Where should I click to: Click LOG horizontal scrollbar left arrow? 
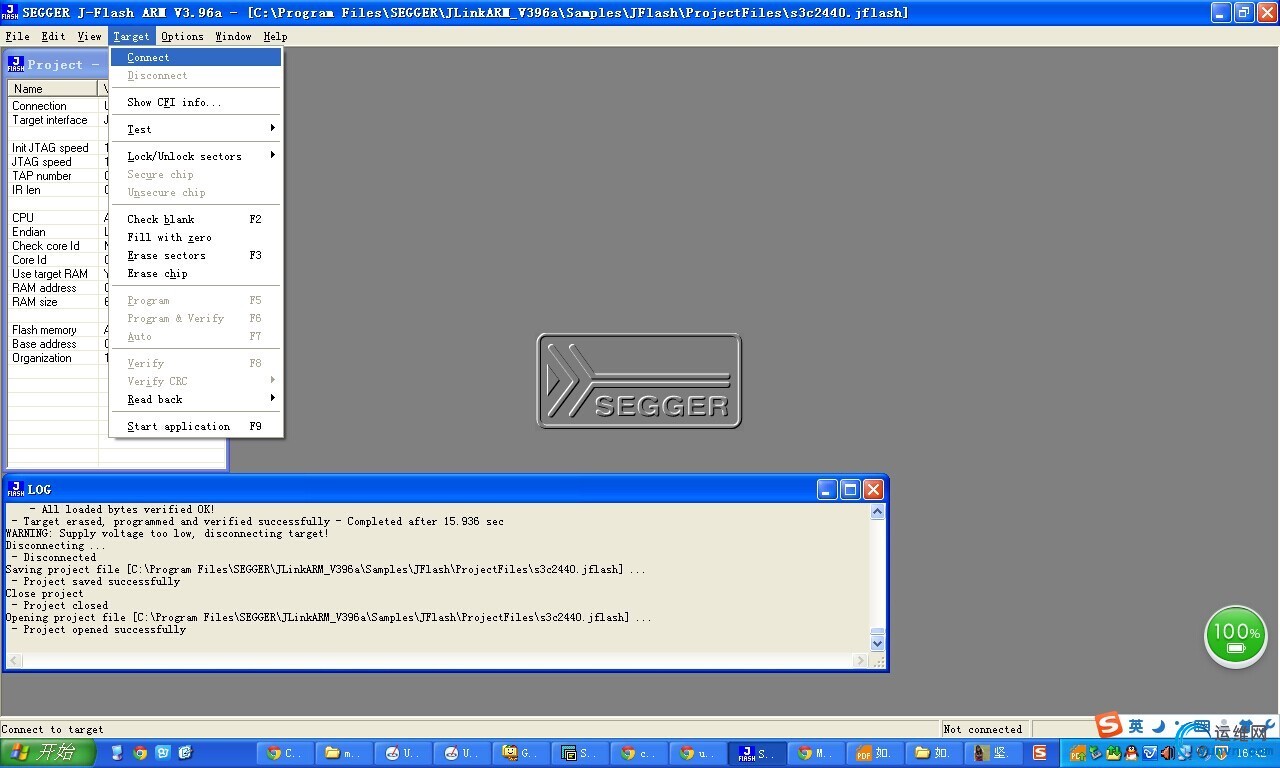coord(14,661)
